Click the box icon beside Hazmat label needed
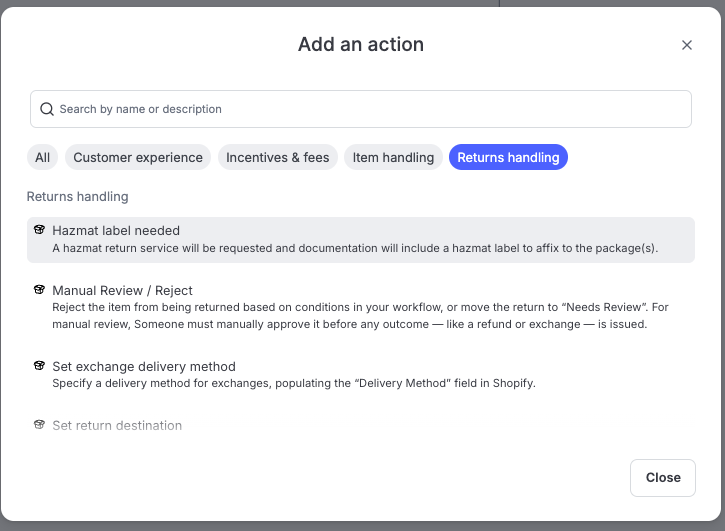 (39, 230)
